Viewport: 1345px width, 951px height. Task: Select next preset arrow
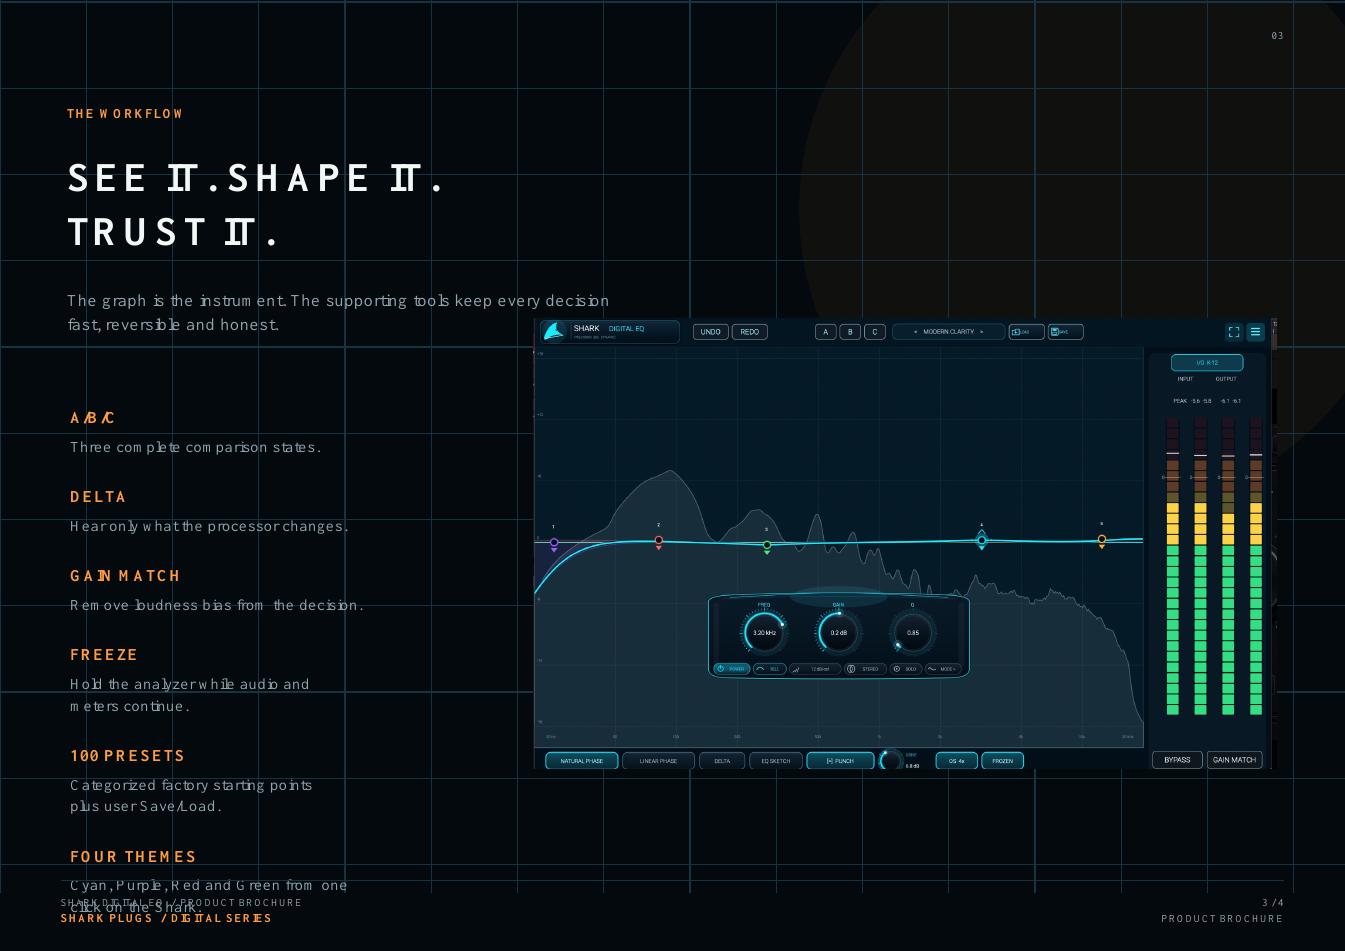[981, 332]
